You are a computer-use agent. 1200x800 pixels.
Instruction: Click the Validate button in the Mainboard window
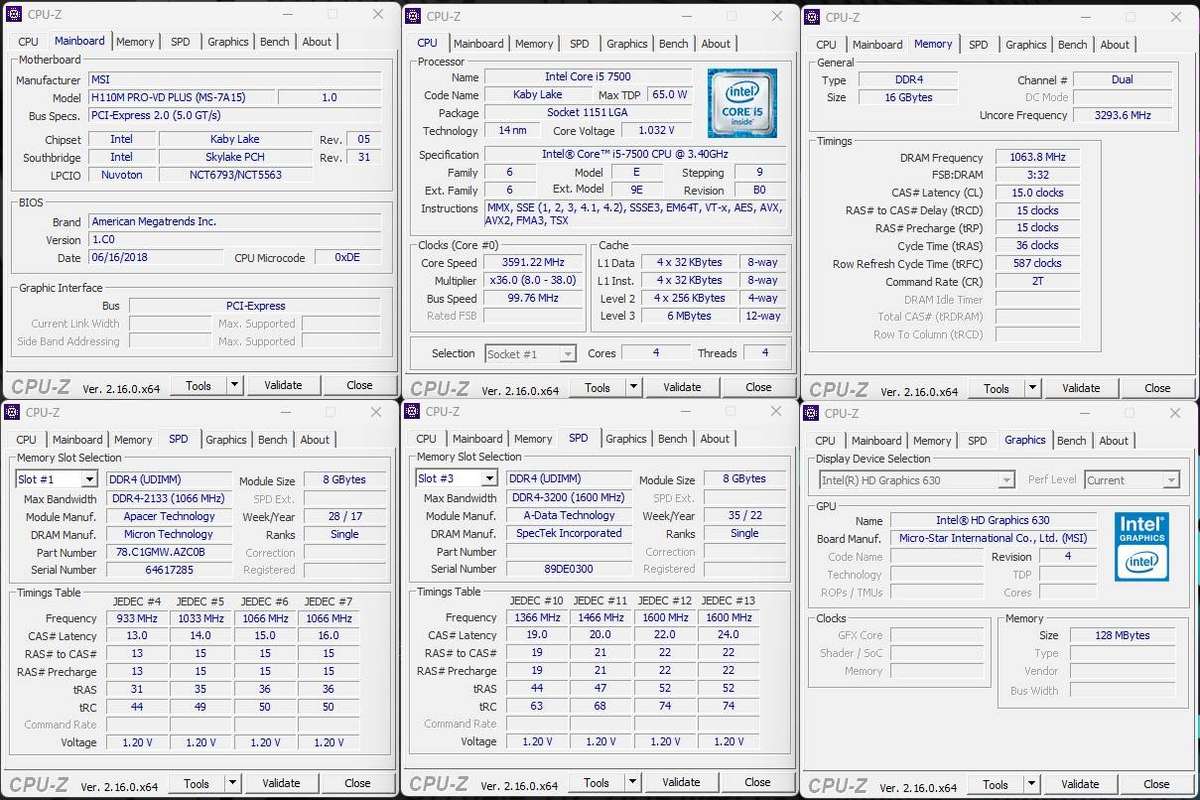point(285,384)
